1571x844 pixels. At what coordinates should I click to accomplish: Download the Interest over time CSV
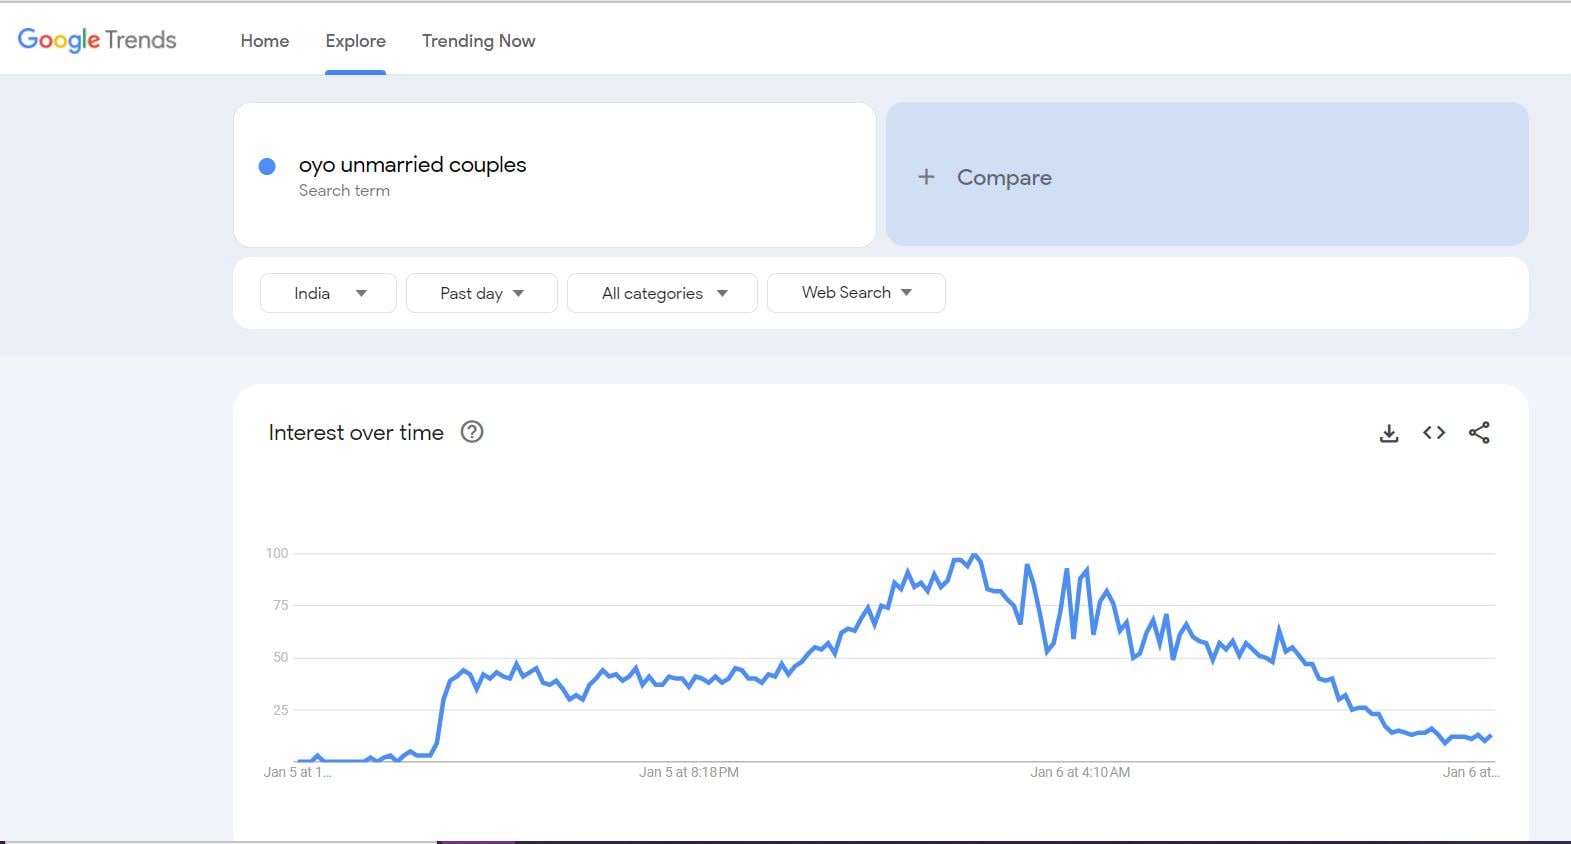coord(1388,433)
